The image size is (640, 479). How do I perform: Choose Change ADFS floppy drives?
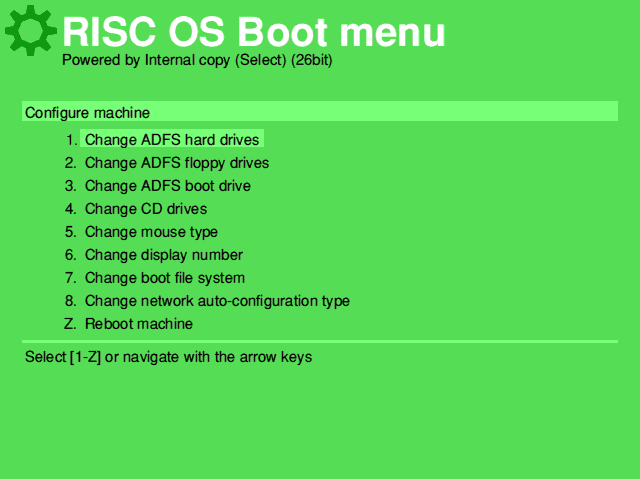[176, 163]
